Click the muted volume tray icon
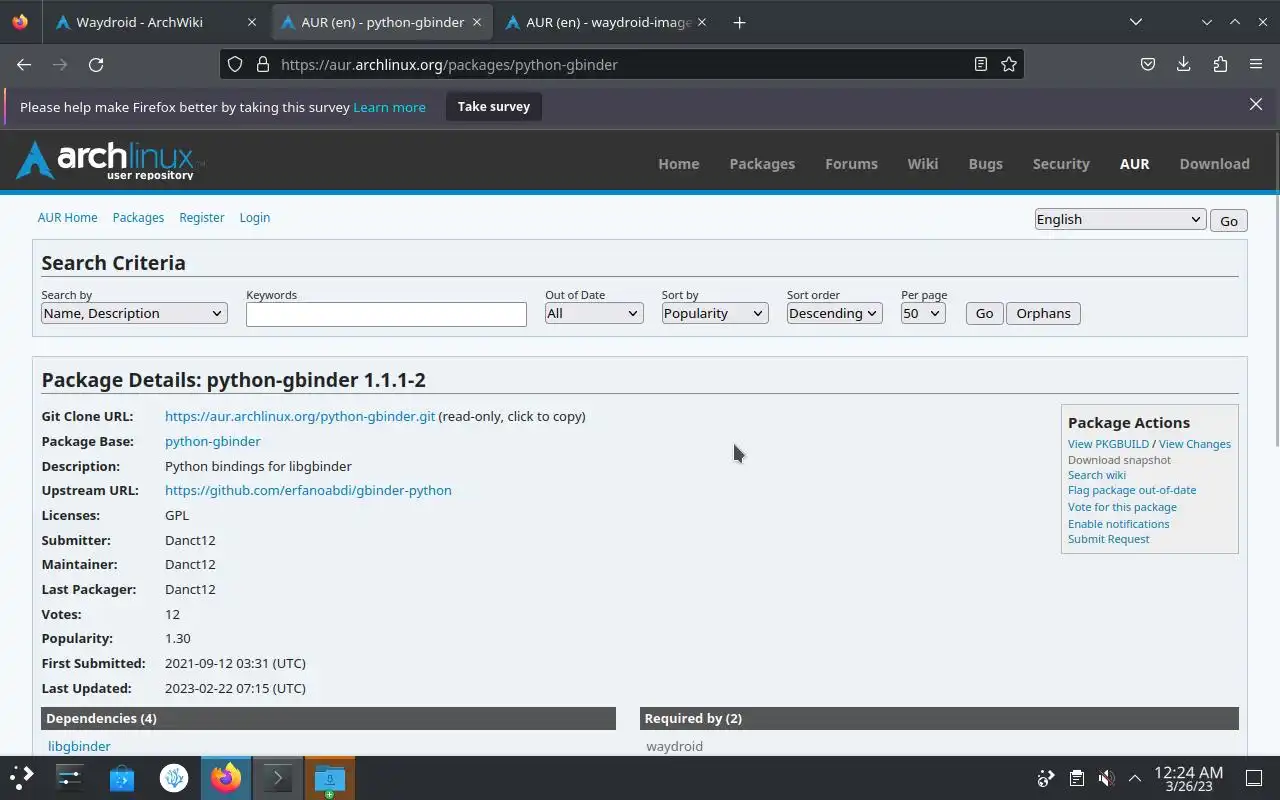The image size is (1280, 800). pyautogui.click(x=1106, y=778)
